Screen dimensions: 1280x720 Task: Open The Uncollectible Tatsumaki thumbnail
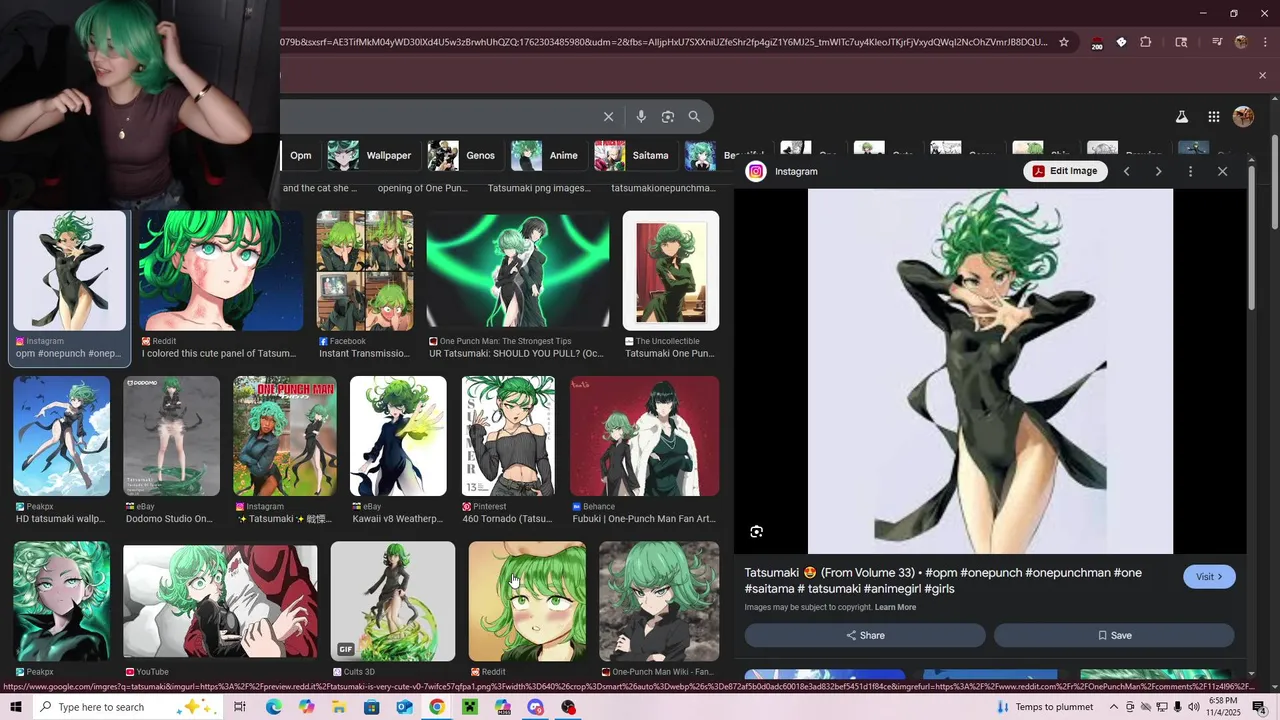pos(671,271)
